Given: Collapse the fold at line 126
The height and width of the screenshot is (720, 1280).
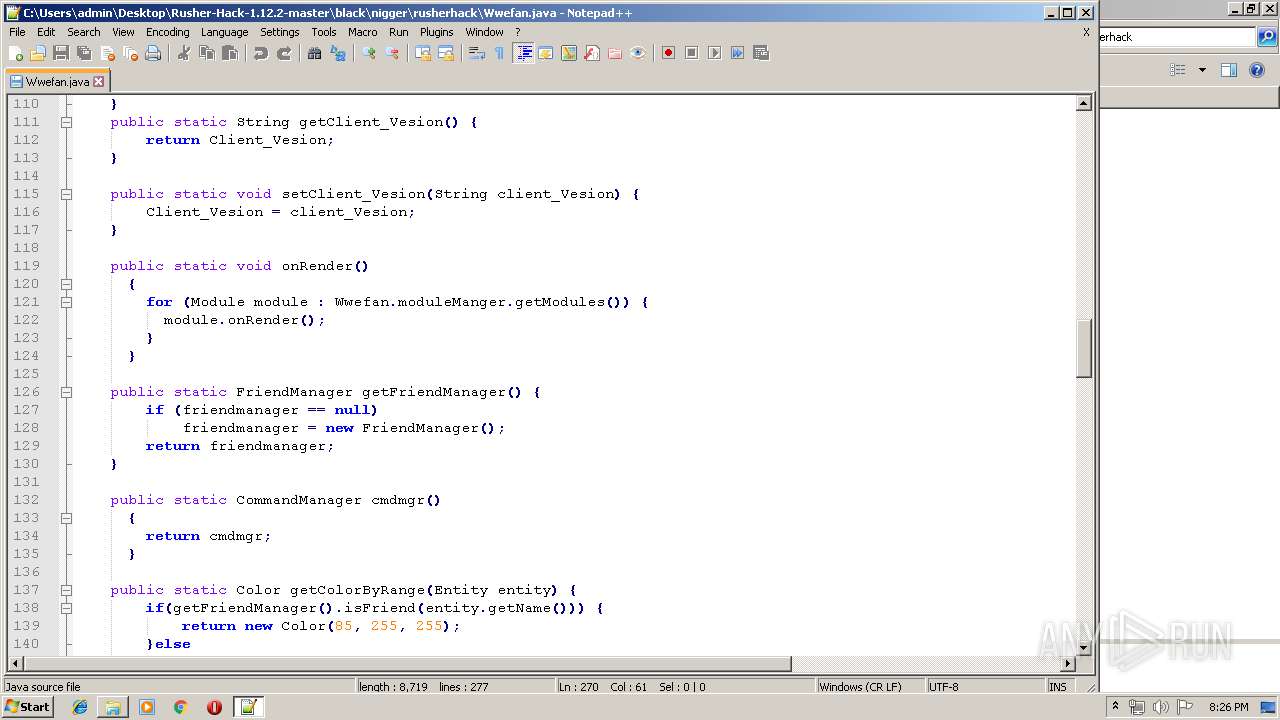Looking at the screenshot, I should (66, 392).
